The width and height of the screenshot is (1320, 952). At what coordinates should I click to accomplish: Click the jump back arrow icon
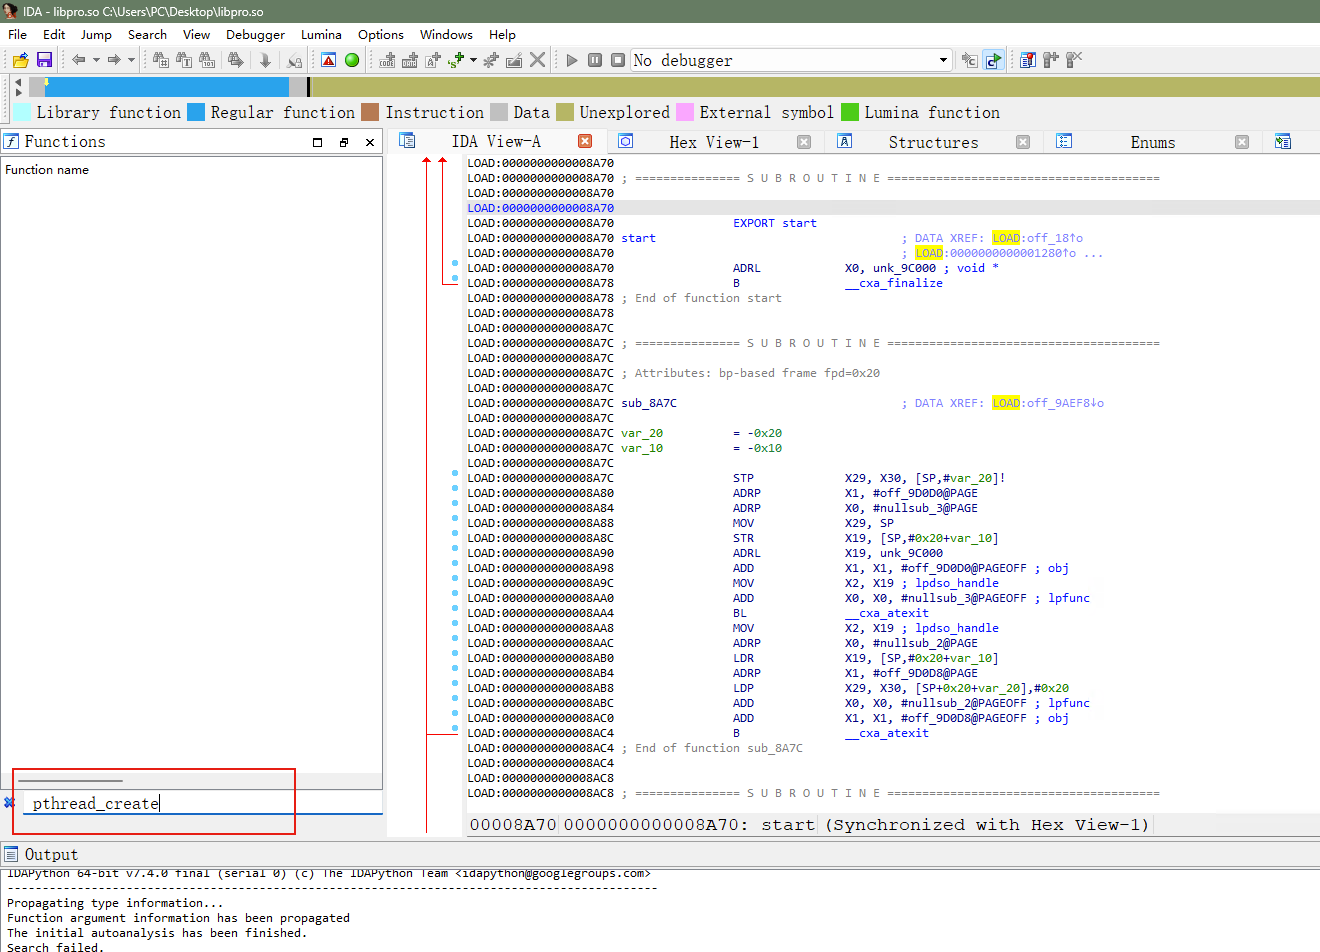point(79,60)
